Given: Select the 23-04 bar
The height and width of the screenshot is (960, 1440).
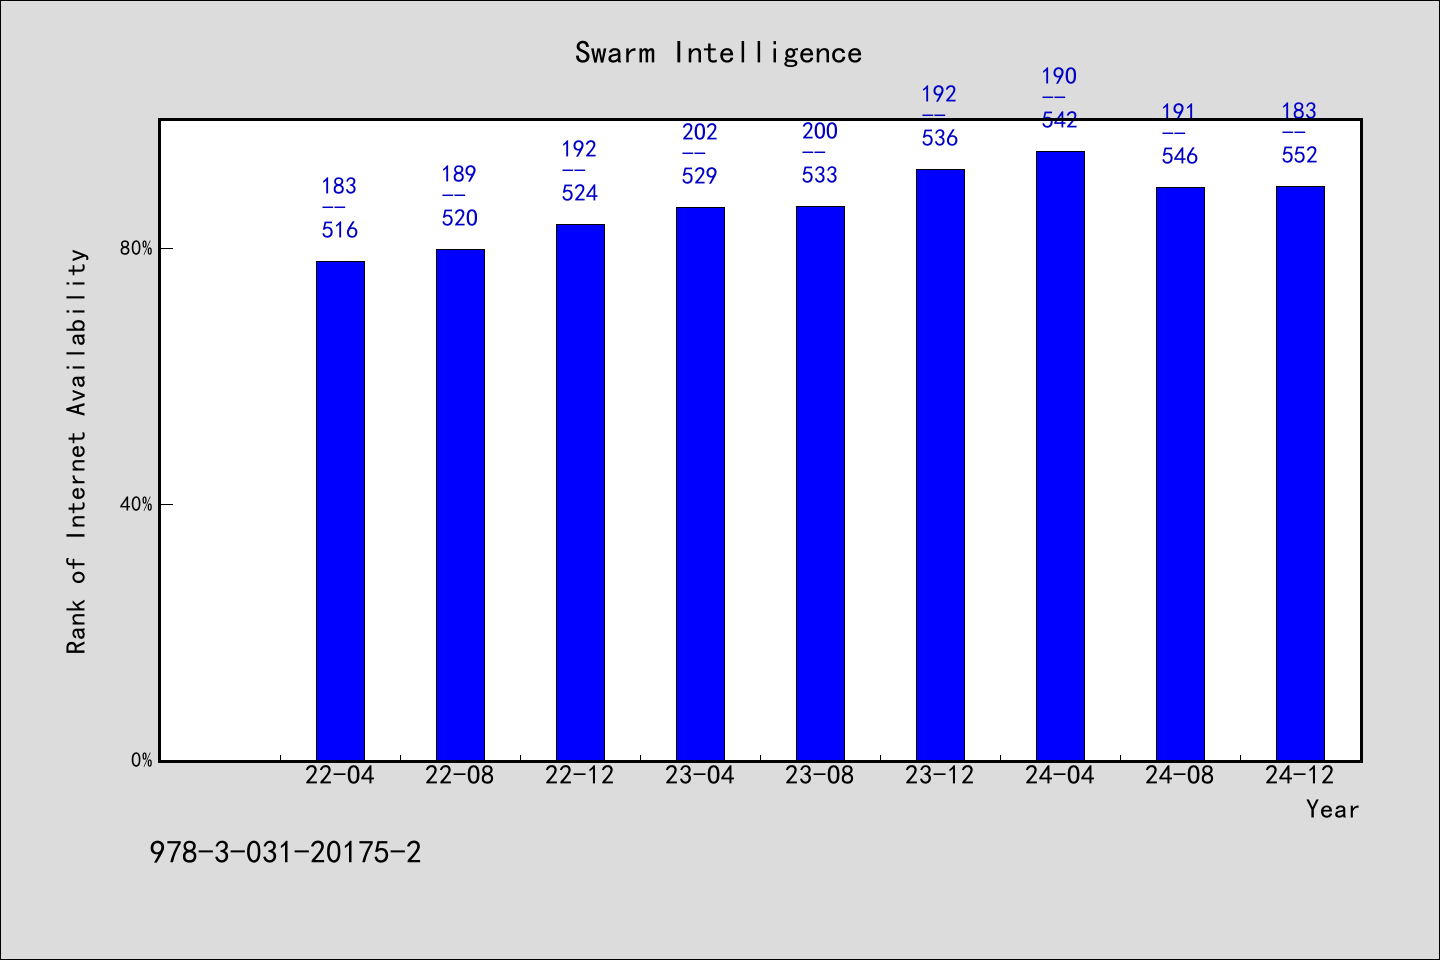Looking at the screenshot, I should coord(700,484).
